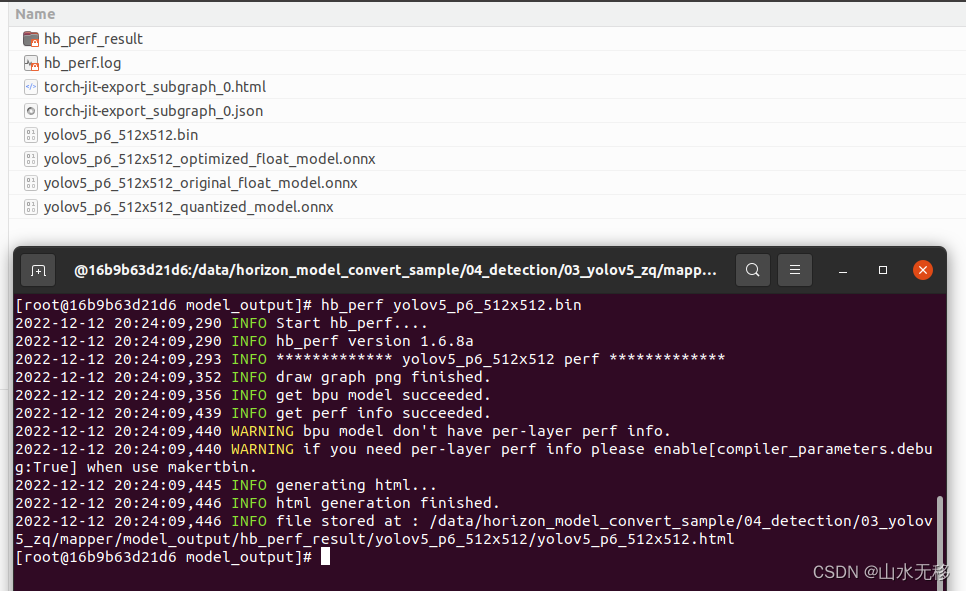Click the 'hb_perf version 1.6.8a' line
This screenshot has width=966, height=591.
click(x=245, y=341)
